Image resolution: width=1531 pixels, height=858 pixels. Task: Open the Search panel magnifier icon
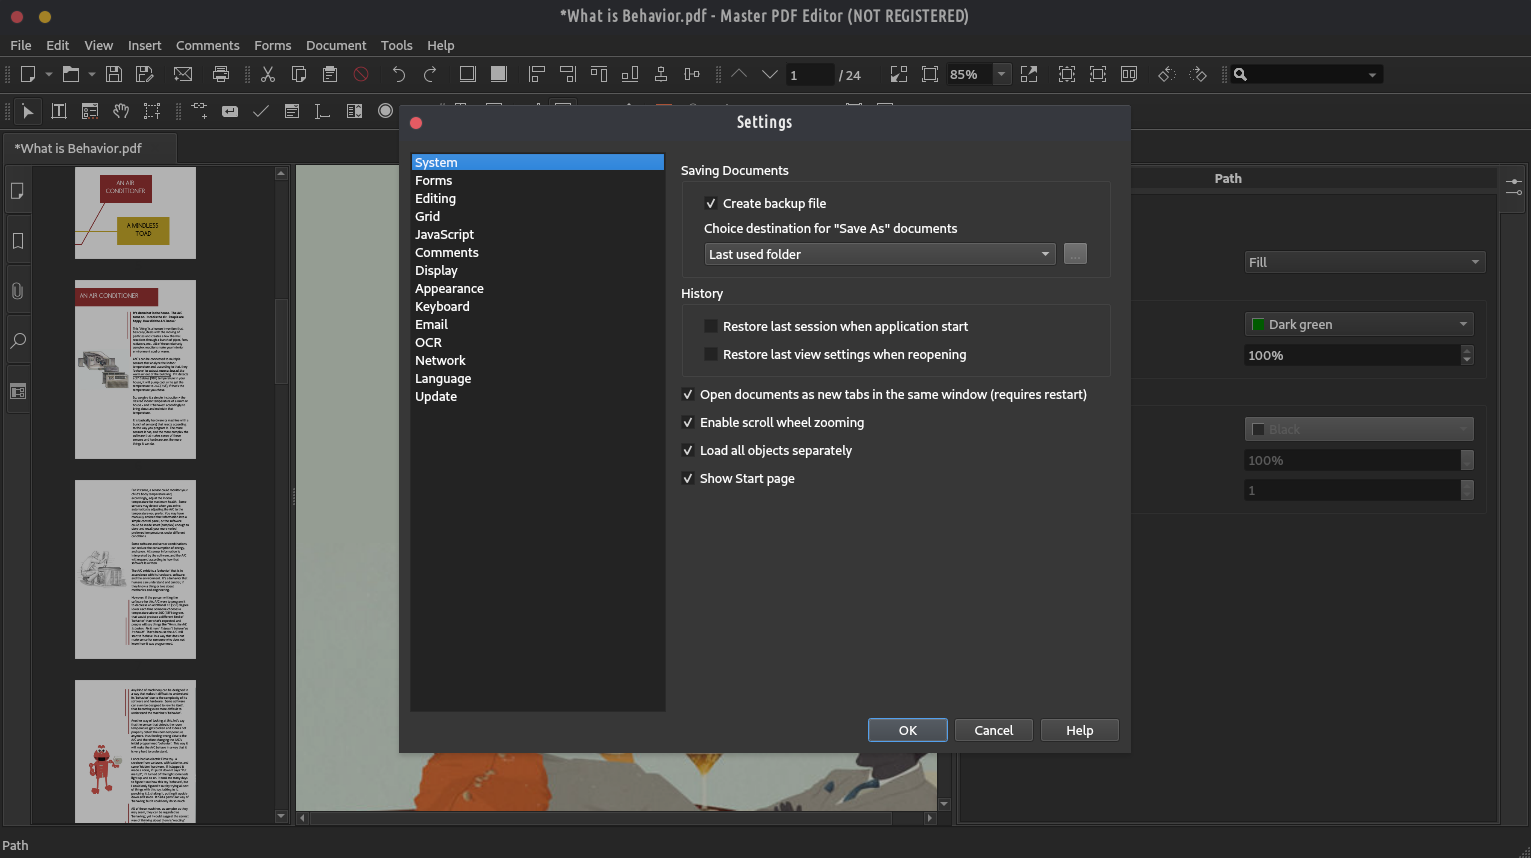click(x=17, y=340)
